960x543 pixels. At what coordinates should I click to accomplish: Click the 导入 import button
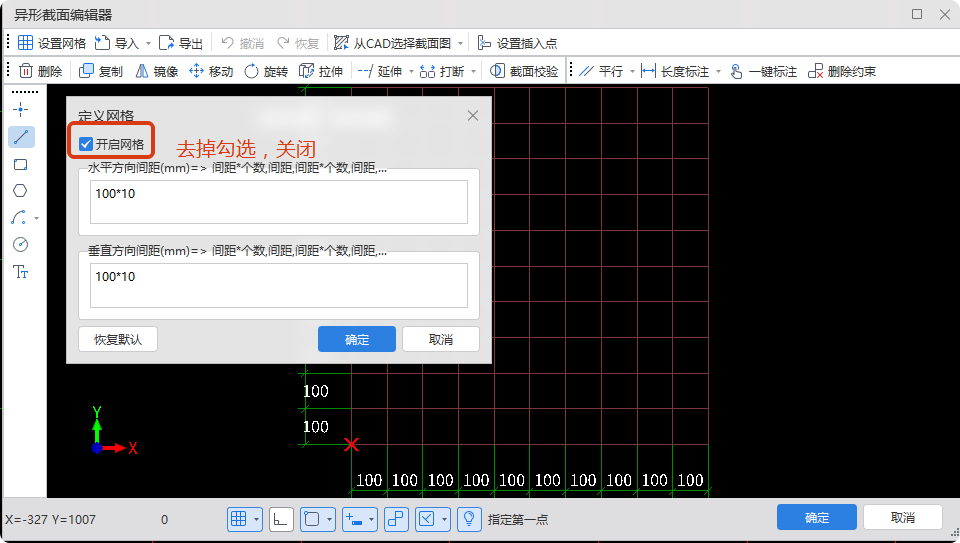(x=116, y=43)
